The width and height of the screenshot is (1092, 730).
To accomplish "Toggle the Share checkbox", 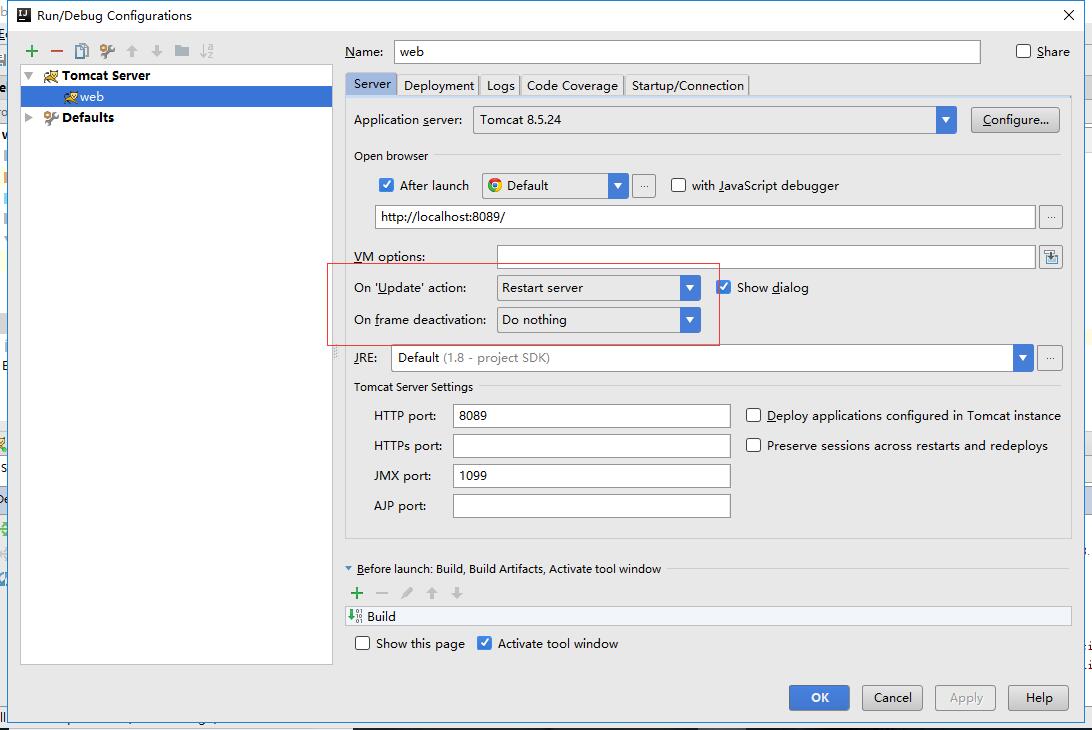I will [x=1023, y=51].
